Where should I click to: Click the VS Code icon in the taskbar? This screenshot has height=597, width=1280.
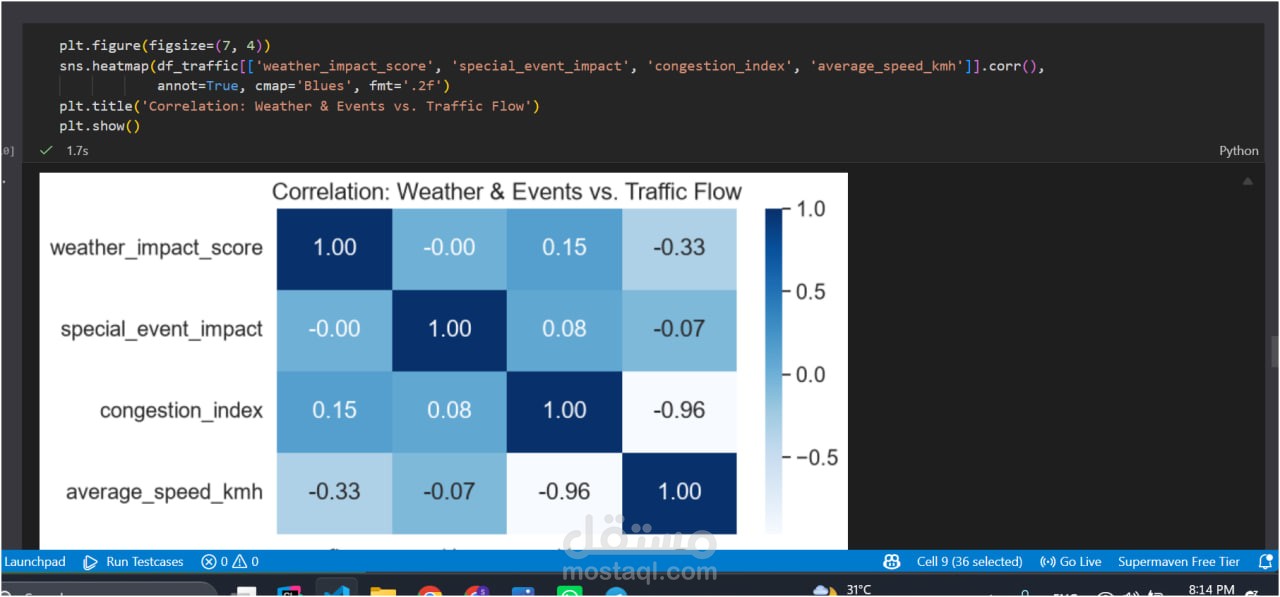[336, 591]
